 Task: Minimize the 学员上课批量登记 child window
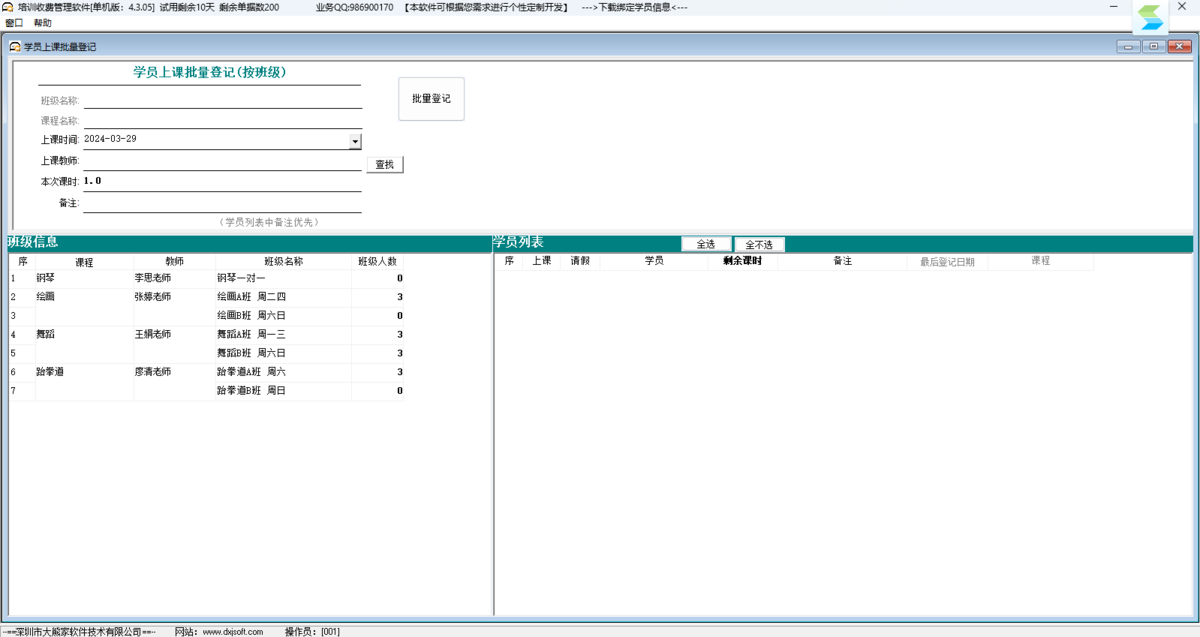pyautogui.click(x=1129, y=47)
